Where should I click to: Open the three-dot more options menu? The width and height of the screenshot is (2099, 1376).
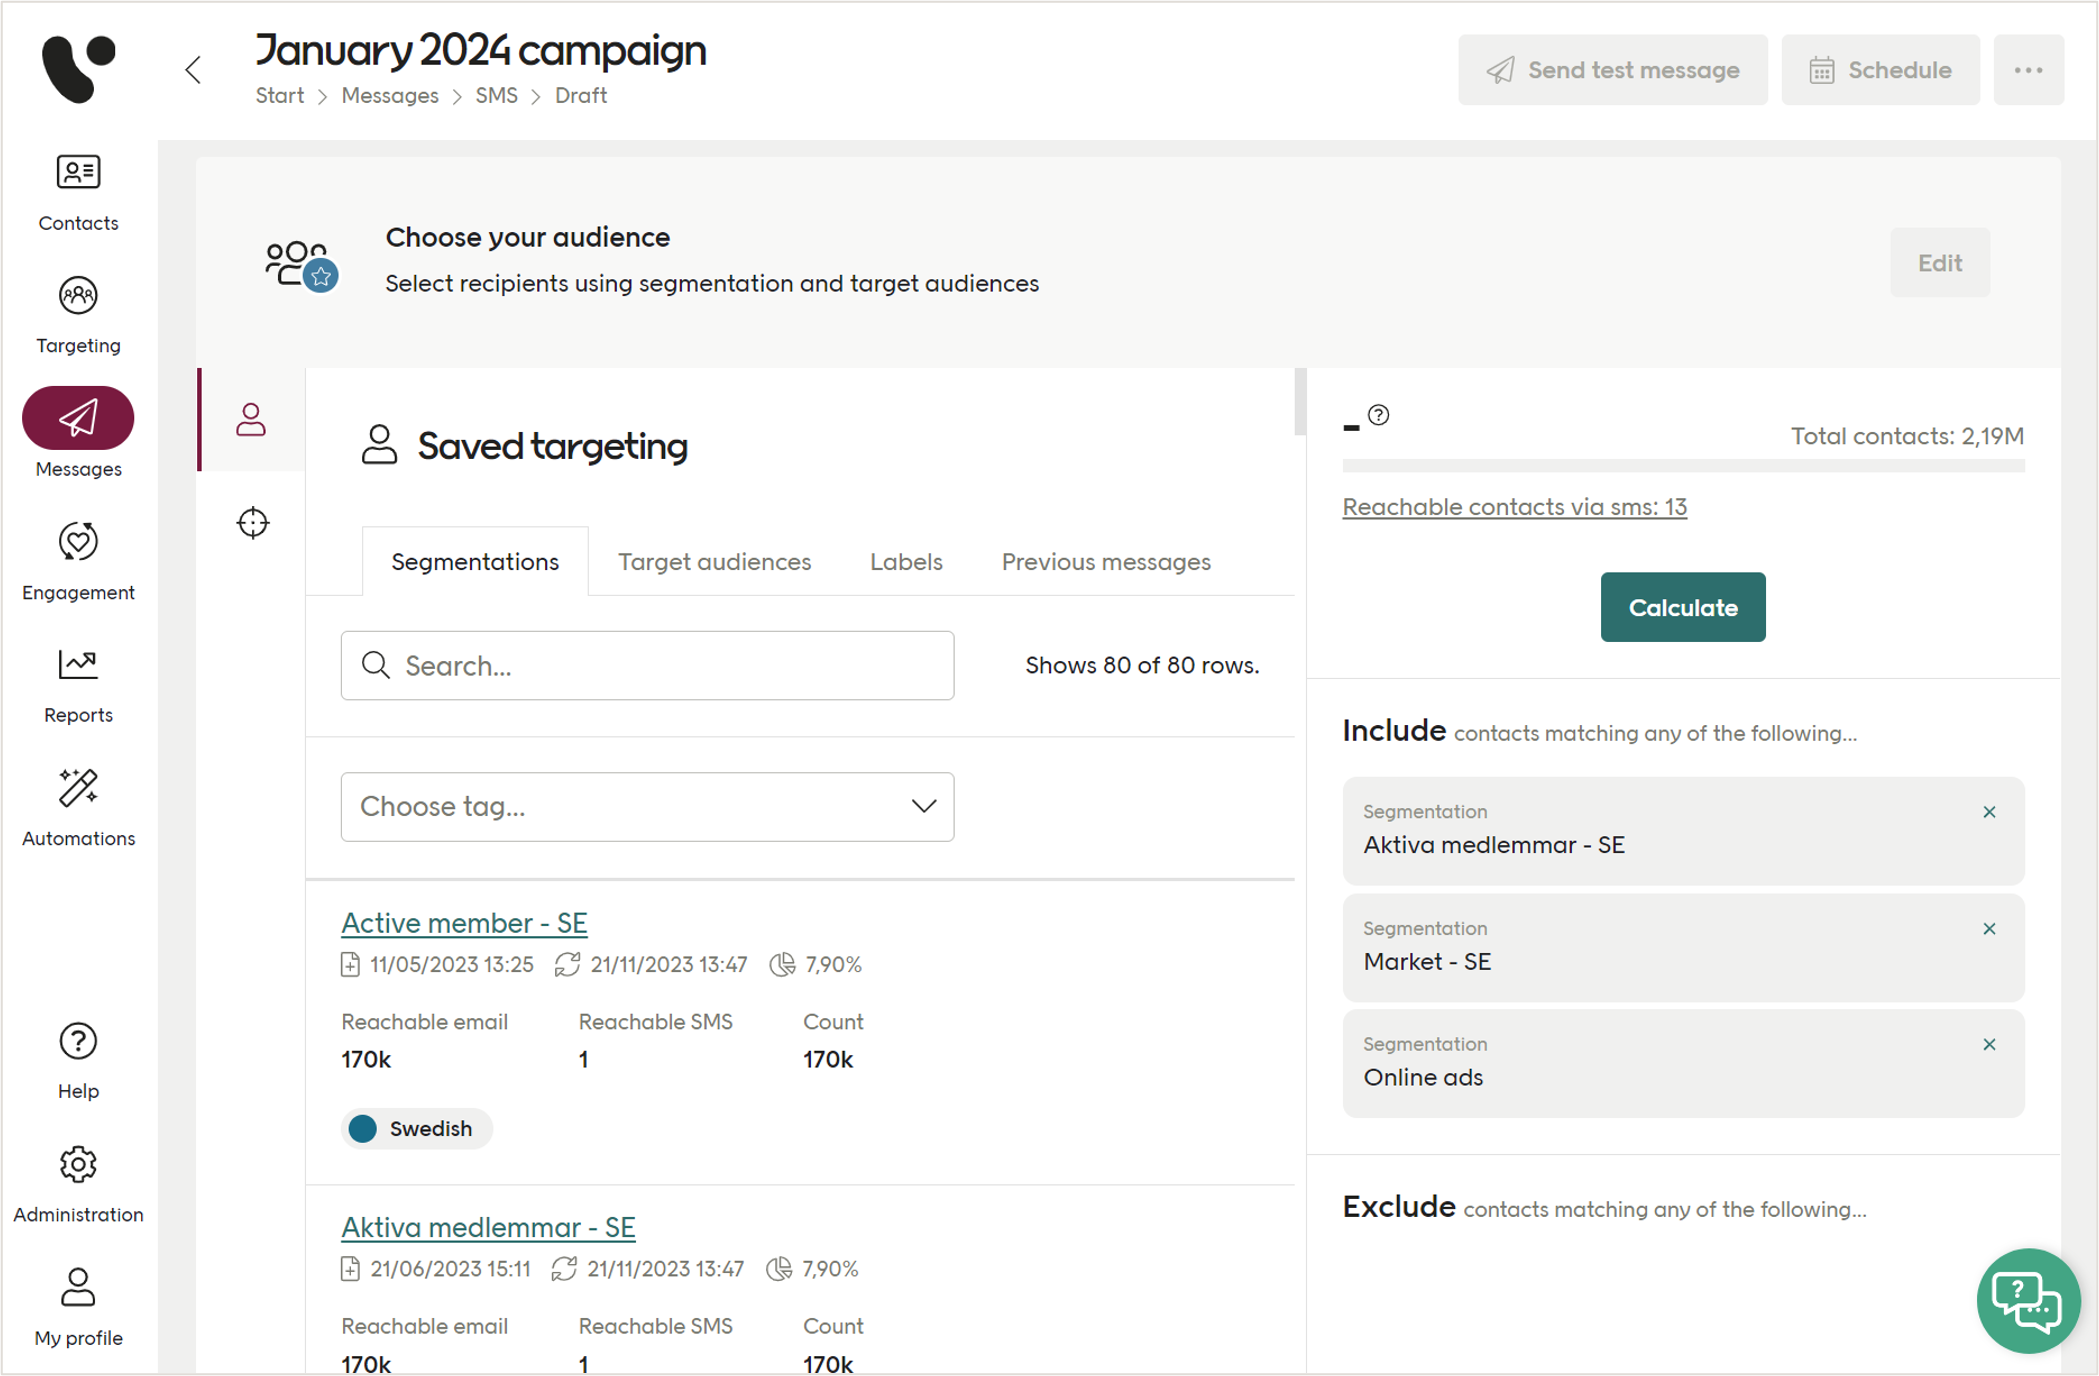tap(2027, 70)
